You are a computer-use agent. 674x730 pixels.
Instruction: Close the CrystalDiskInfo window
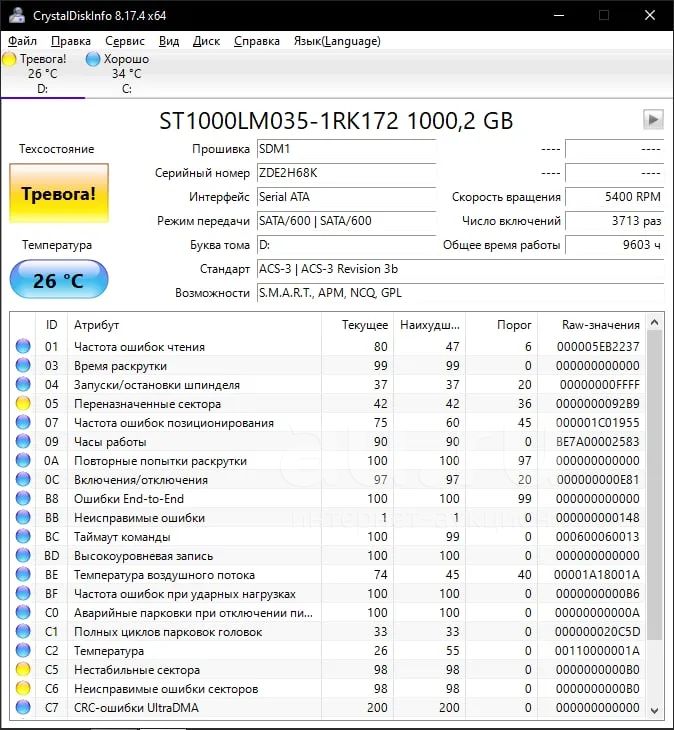650,15
